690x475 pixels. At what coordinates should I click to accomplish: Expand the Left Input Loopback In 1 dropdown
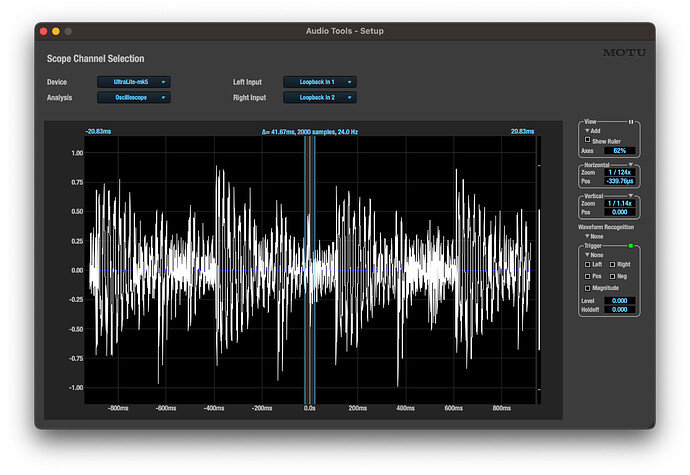319,82
